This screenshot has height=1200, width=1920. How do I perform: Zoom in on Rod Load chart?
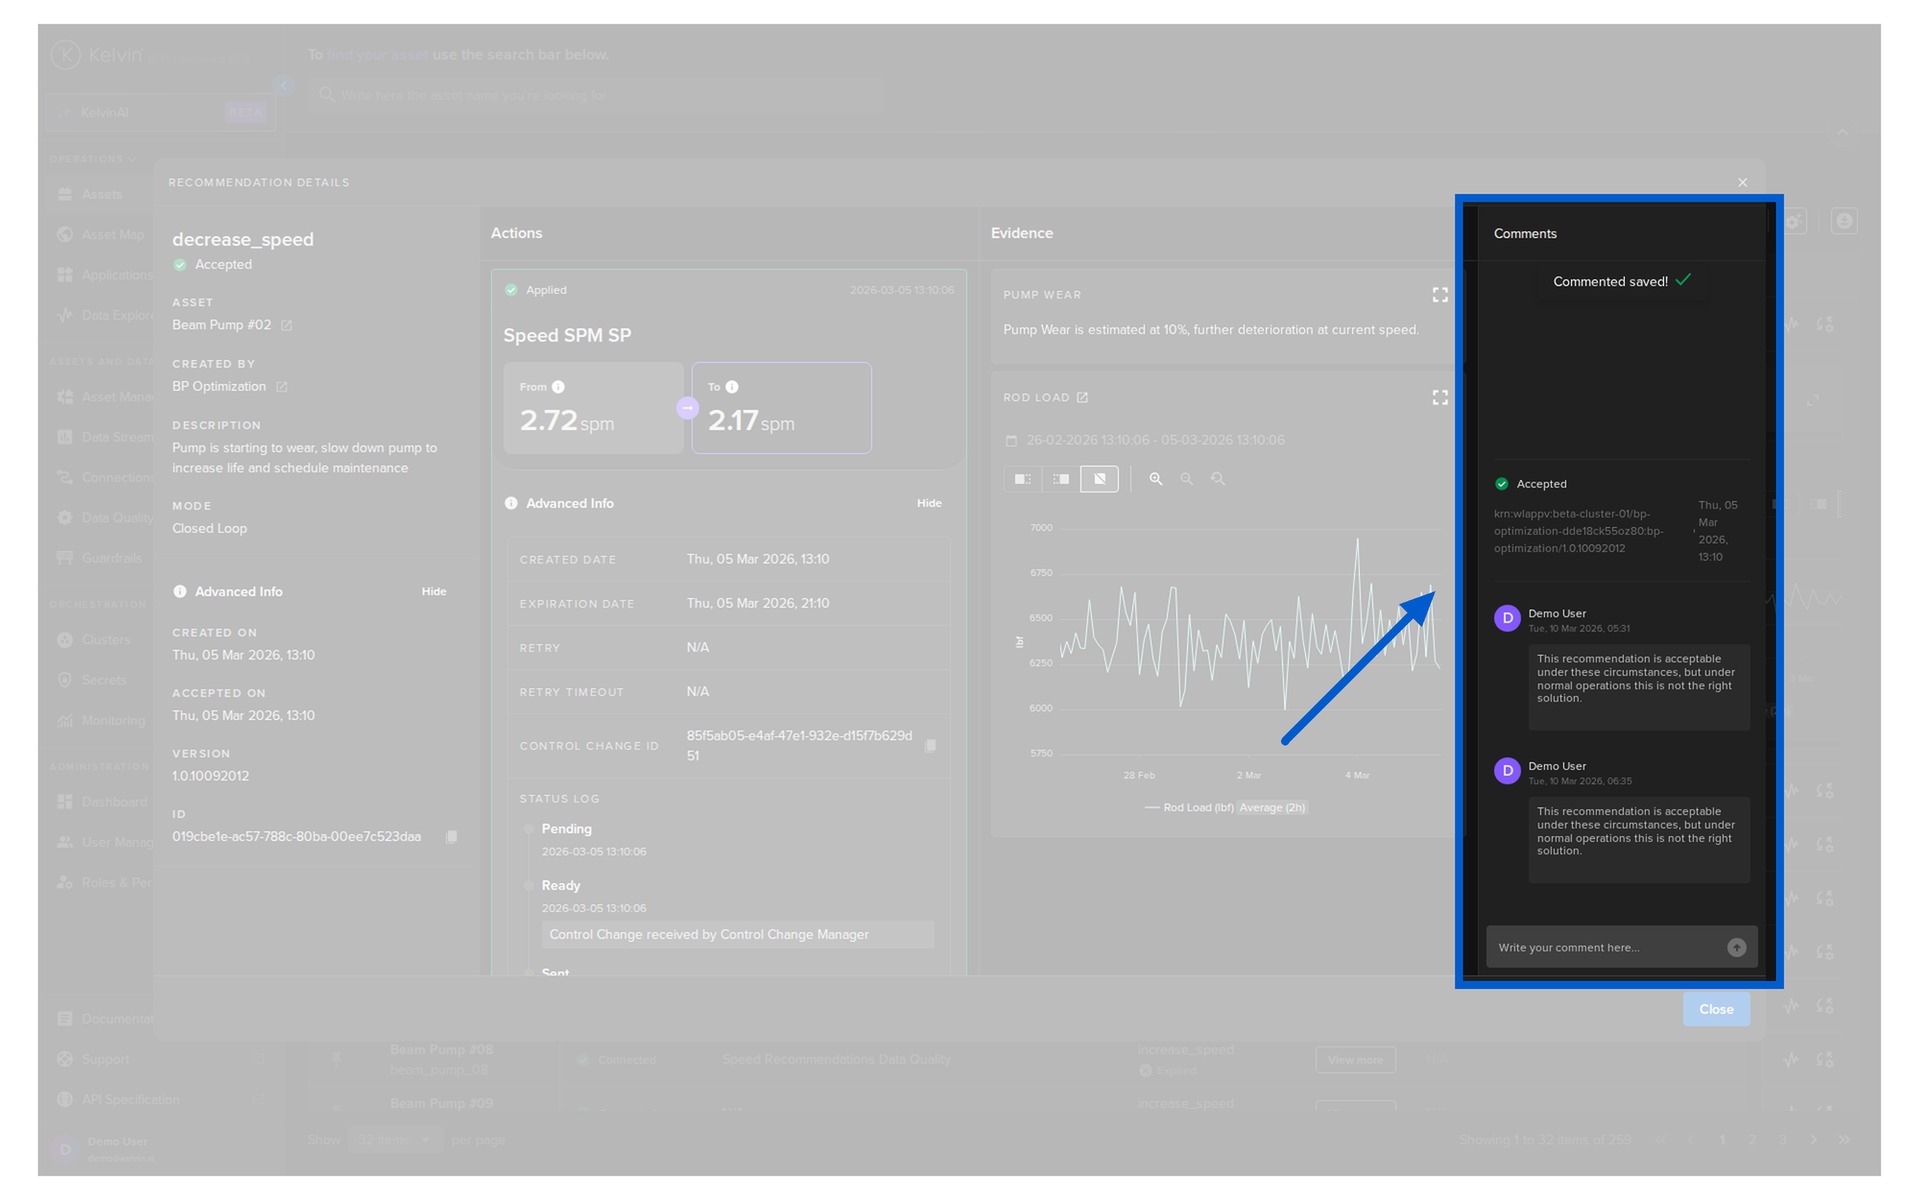pyautogui.click(x=1155, y=479)
